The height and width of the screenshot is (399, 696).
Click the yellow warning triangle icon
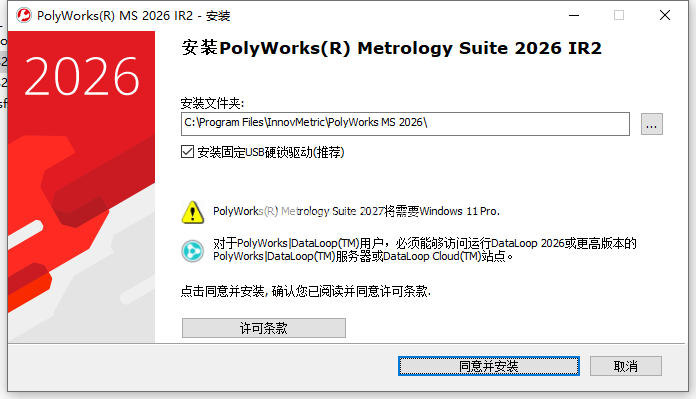point(193,212)
